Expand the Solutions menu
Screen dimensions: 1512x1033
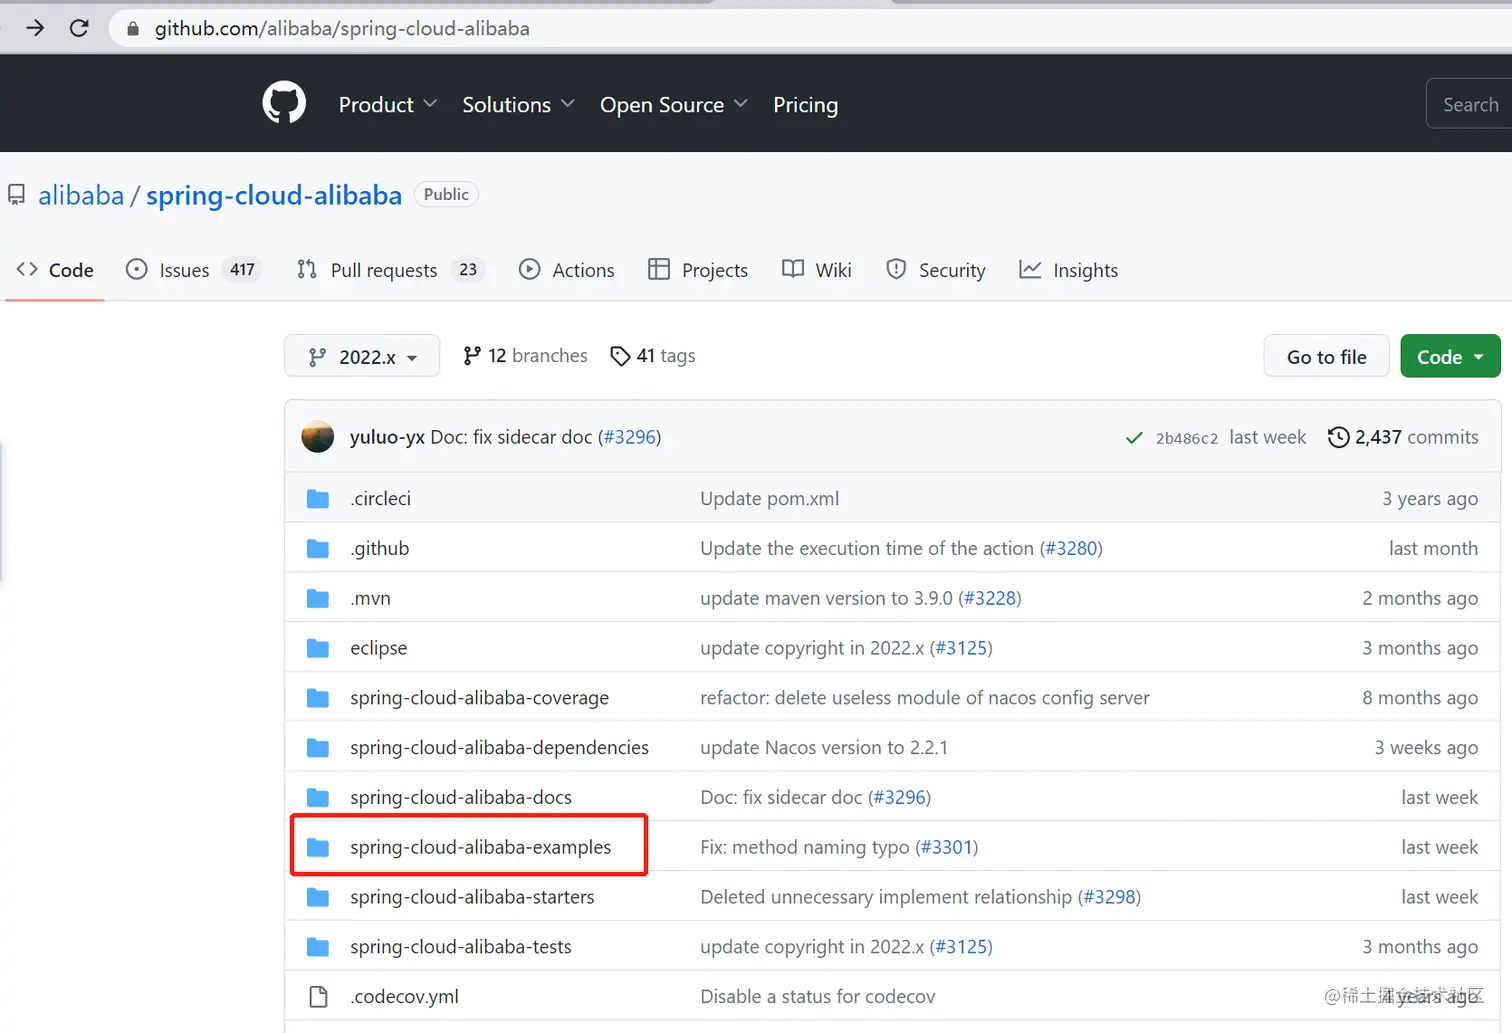(518, 104)
